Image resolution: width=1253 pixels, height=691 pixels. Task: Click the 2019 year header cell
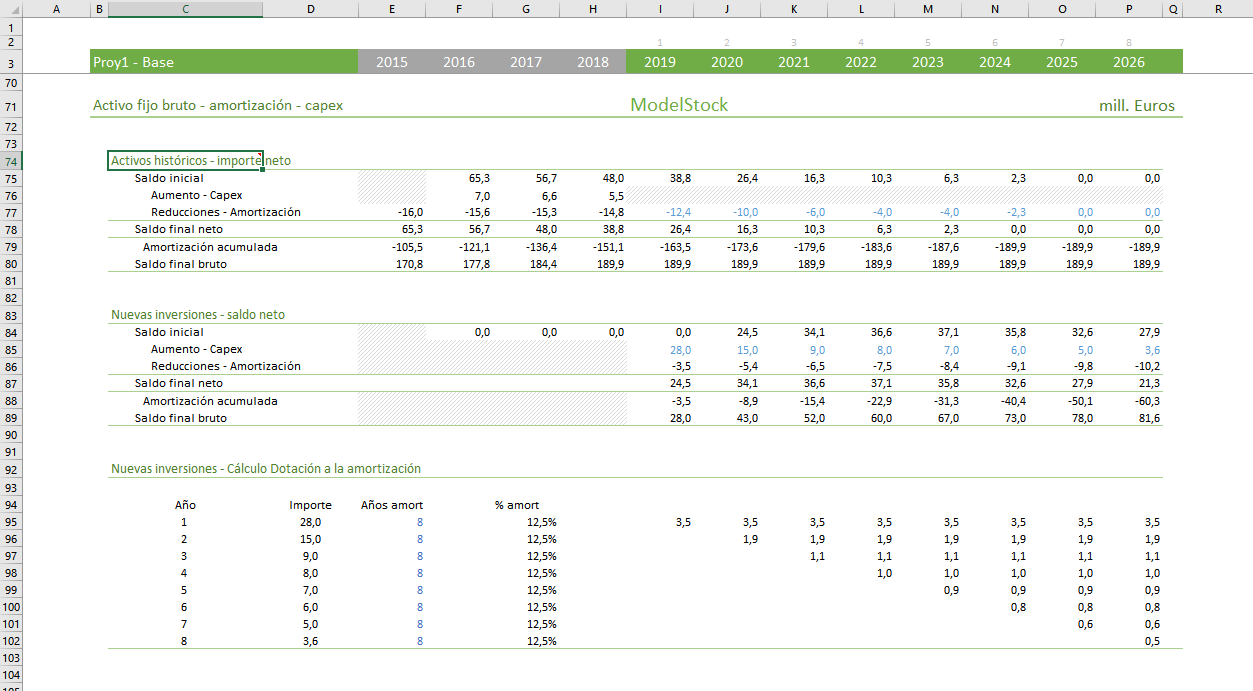tap(659, 62)
